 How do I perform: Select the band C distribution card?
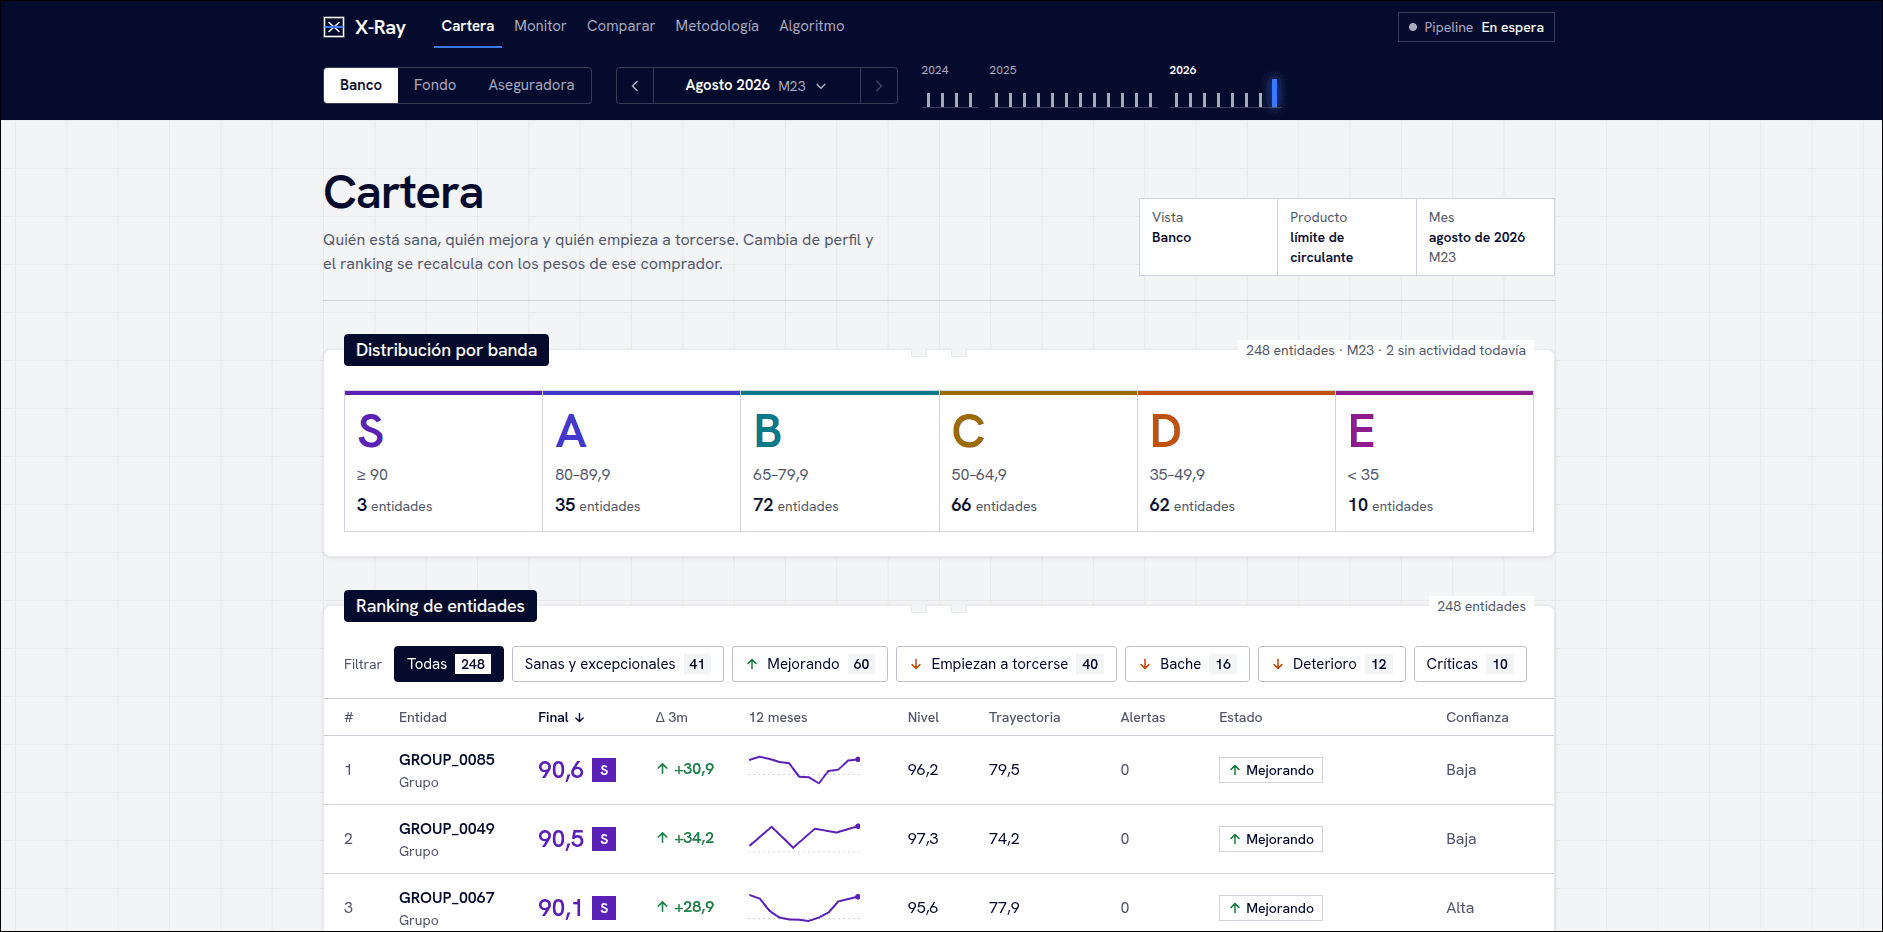pyautogui.click(x=1038, y=461)
